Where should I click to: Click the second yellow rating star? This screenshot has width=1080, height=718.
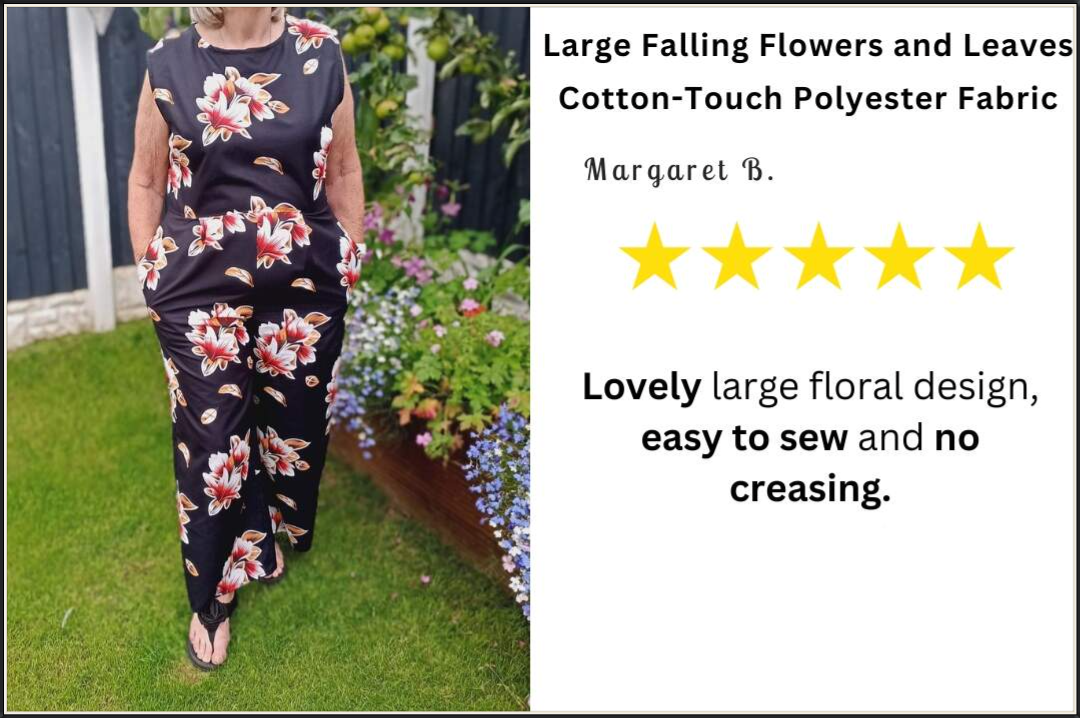[x=736, y=256]
